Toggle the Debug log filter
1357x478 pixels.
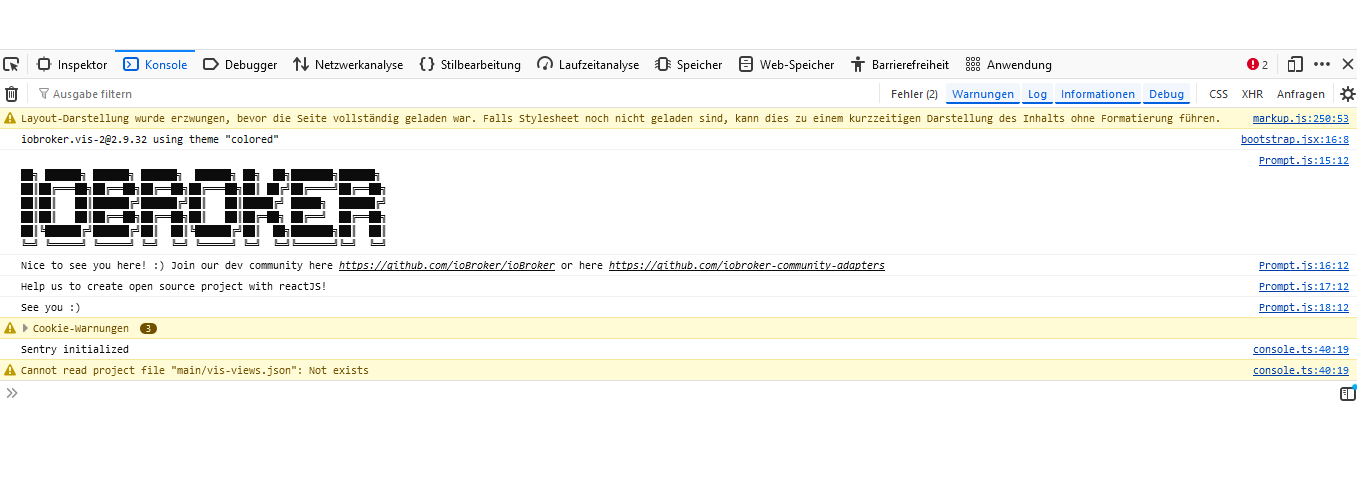[1166, 94]
